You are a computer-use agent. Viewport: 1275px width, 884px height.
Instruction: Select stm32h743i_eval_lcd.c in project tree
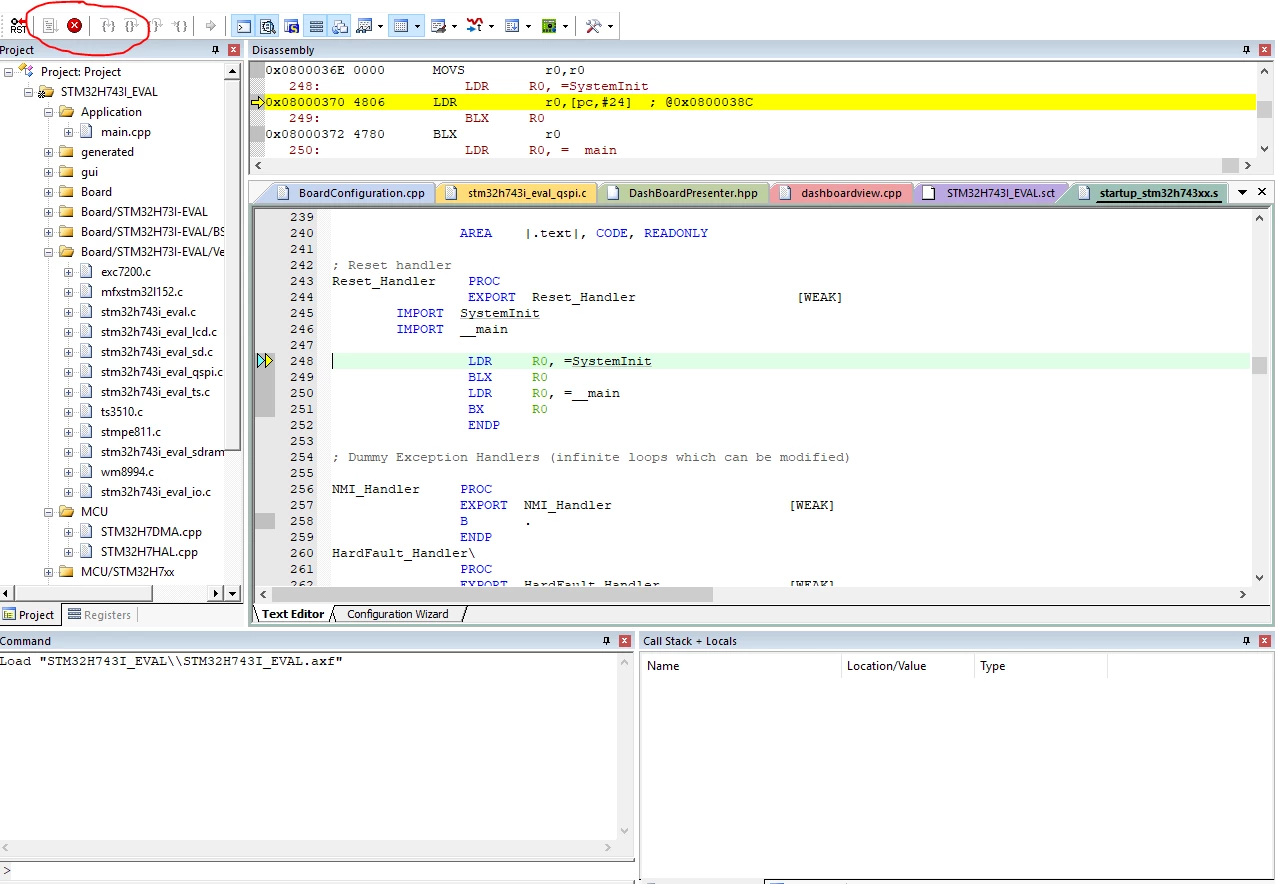tap(158, 332)
